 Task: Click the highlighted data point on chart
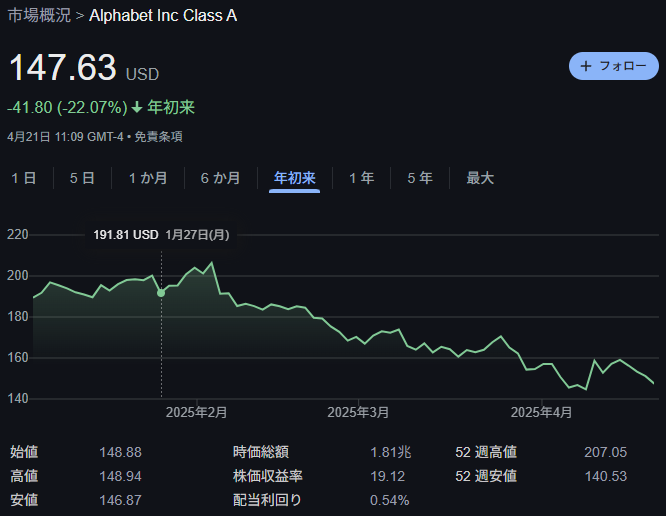pos(161,293)
